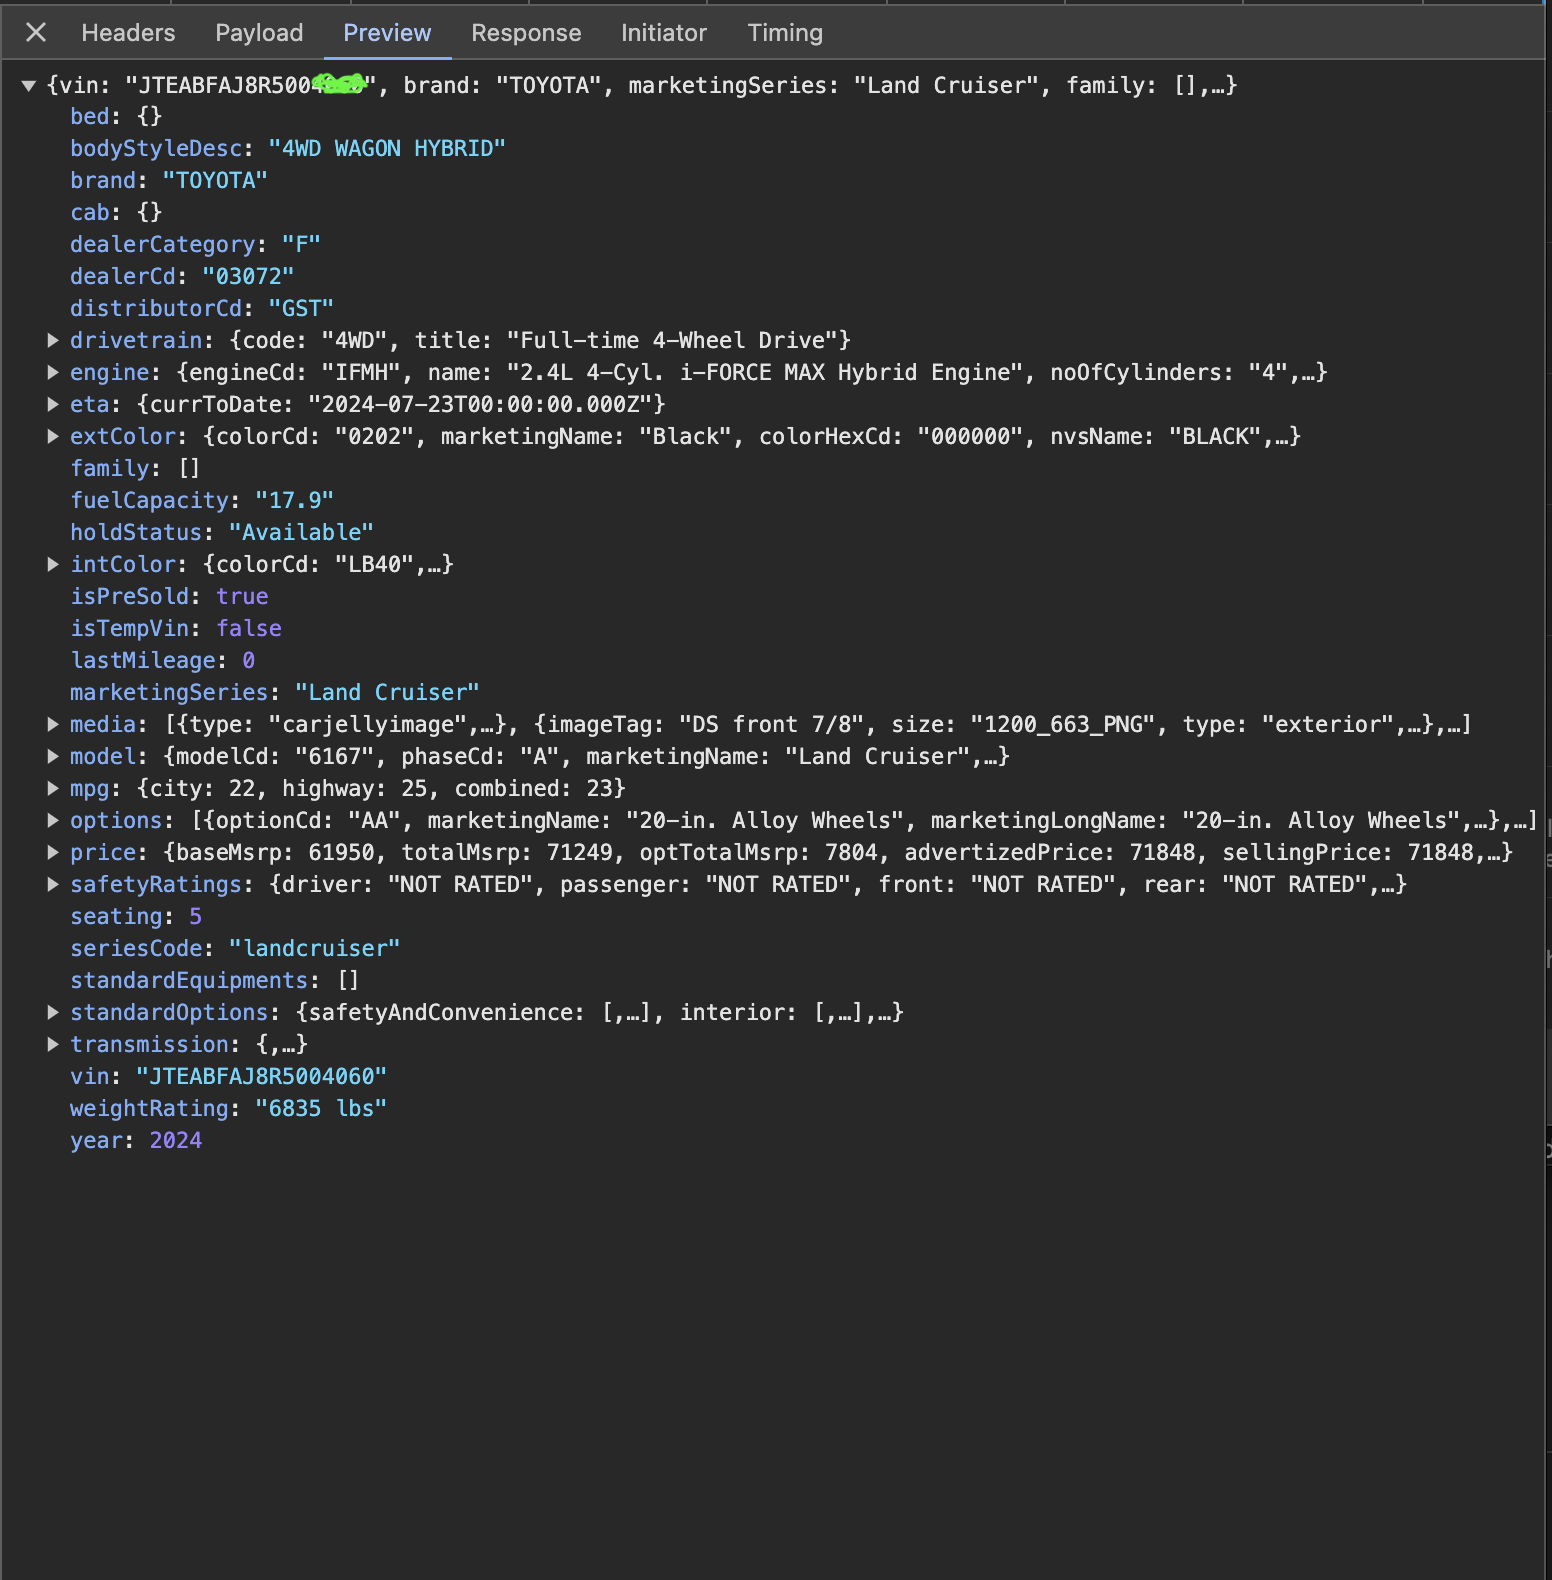Click the holdStatus "Available" value

[x=301, y=532]
